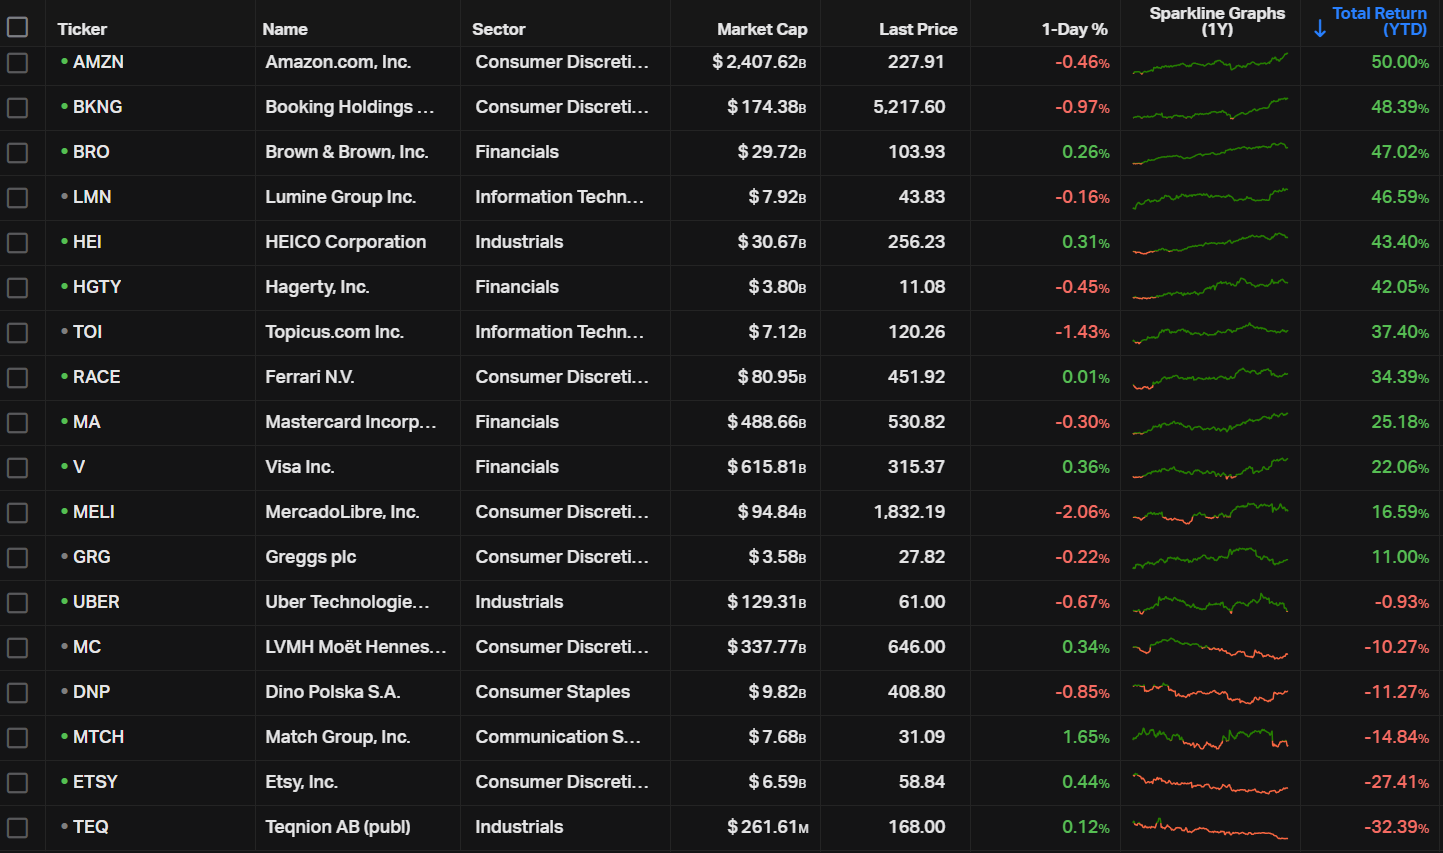Select the RACE row checkbox
1443x853 pixels.
(x=17, y=377)
